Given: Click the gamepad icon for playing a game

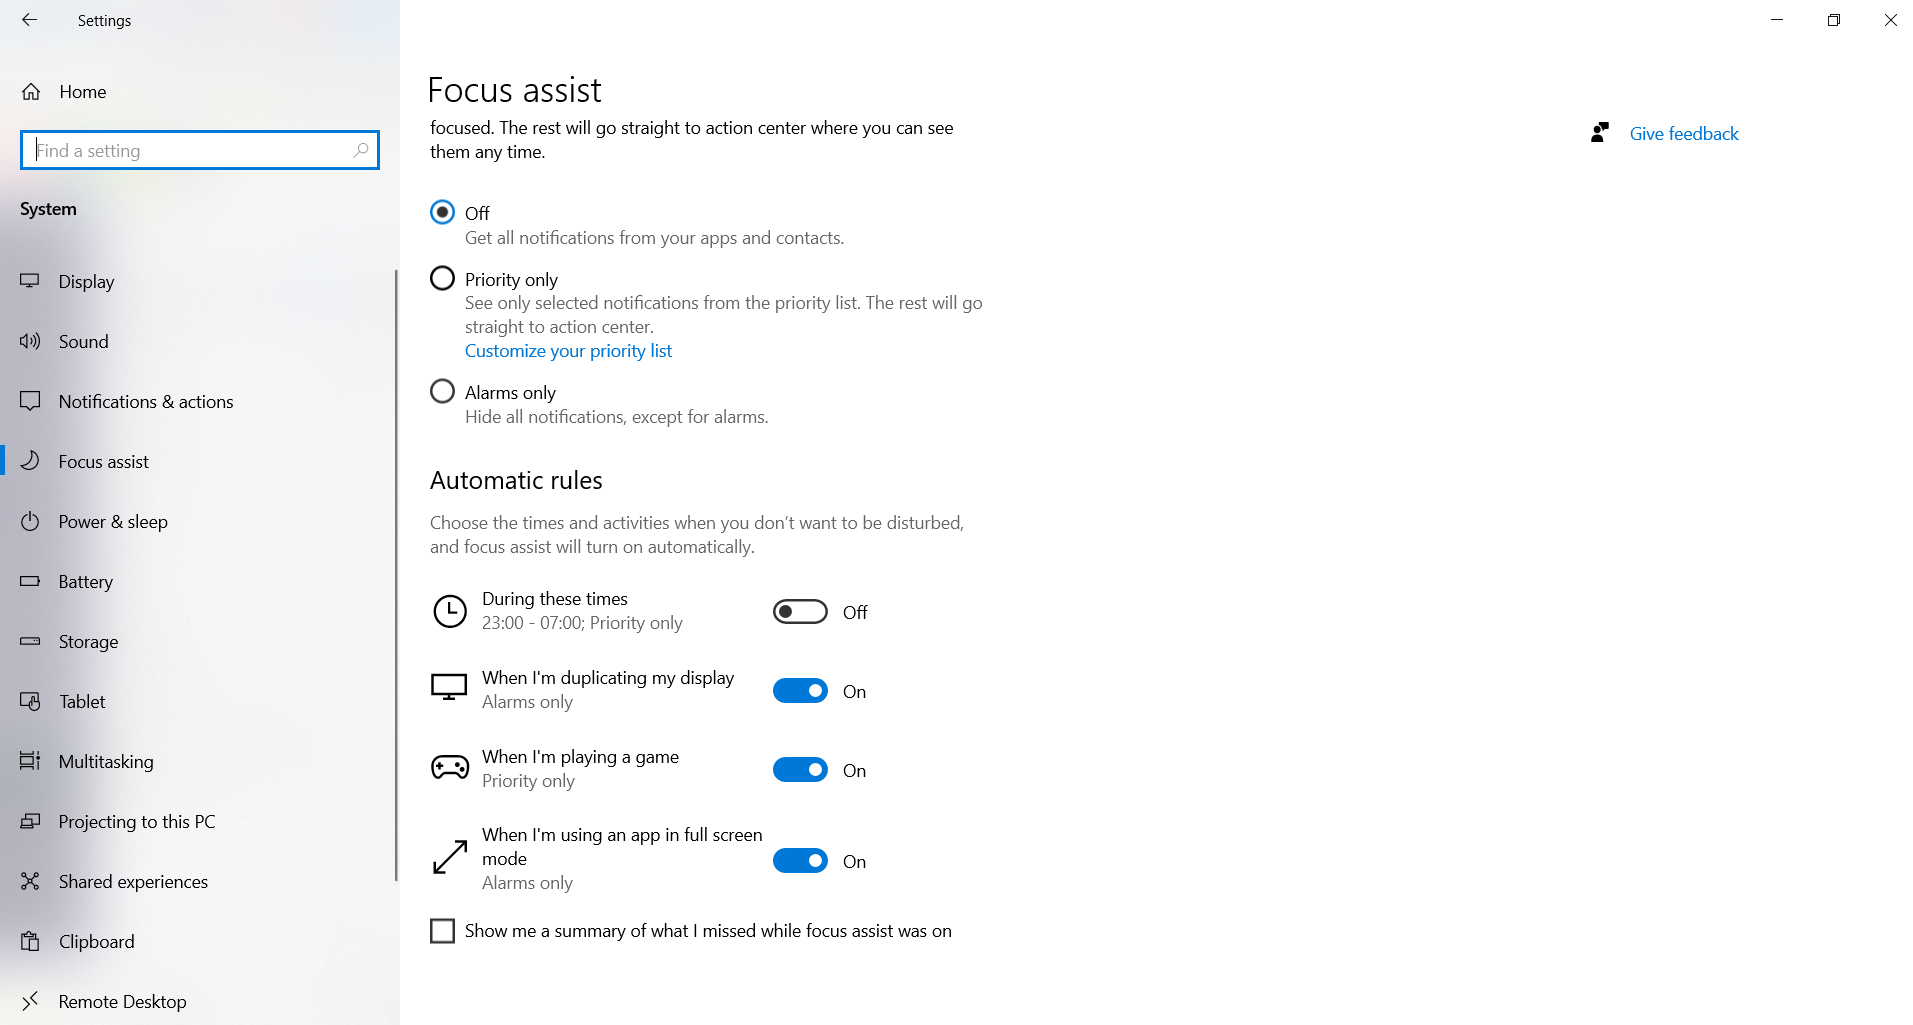Looking at the screenshot, I should 450,768.
